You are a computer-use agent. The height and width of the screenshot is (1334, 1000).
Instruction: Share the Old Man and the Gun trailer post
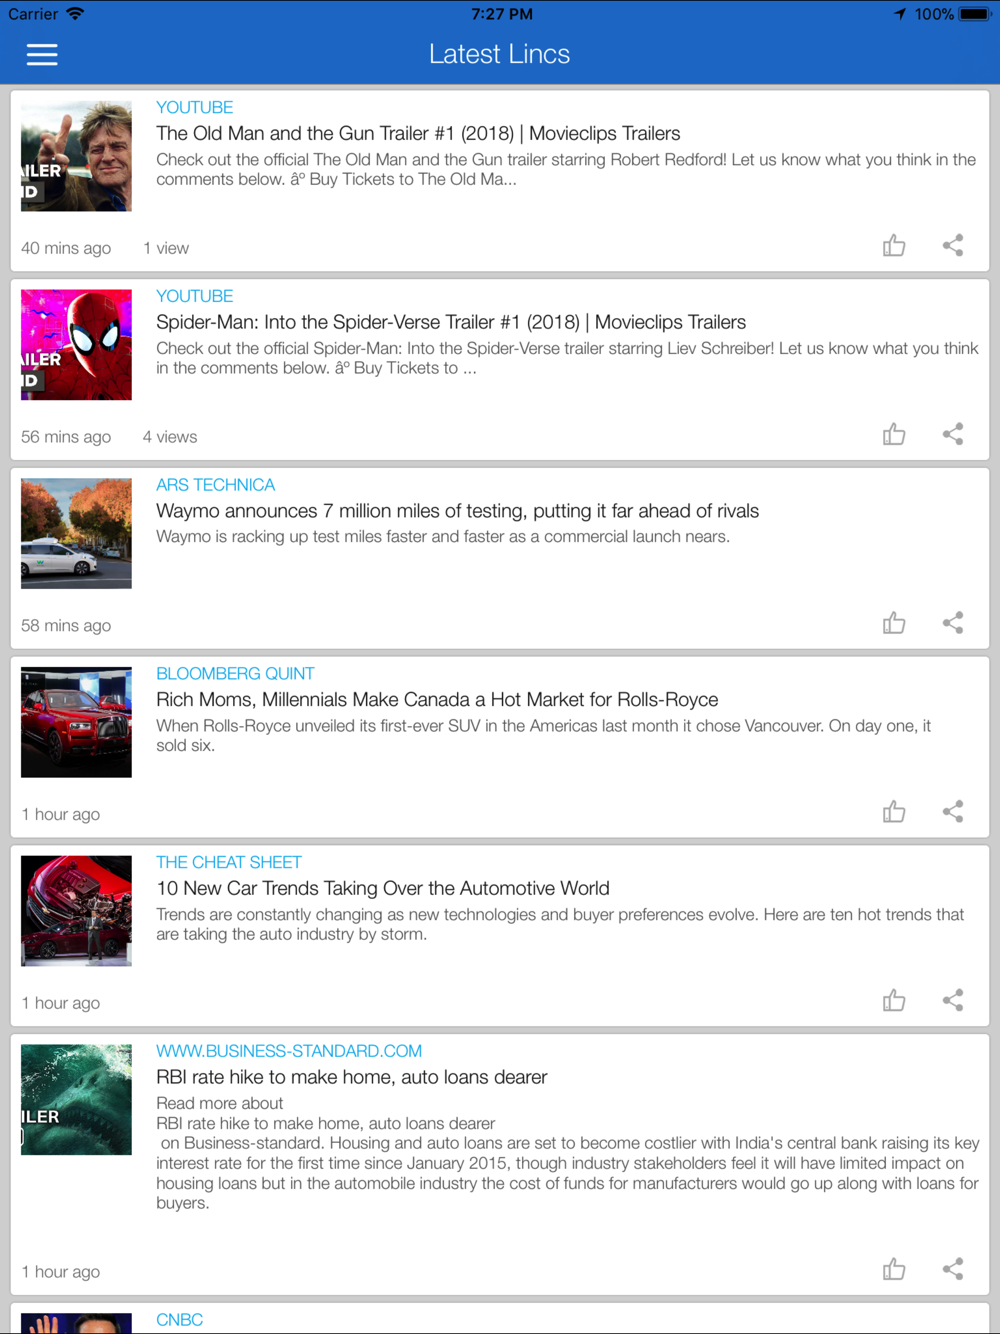pos(953,246)
